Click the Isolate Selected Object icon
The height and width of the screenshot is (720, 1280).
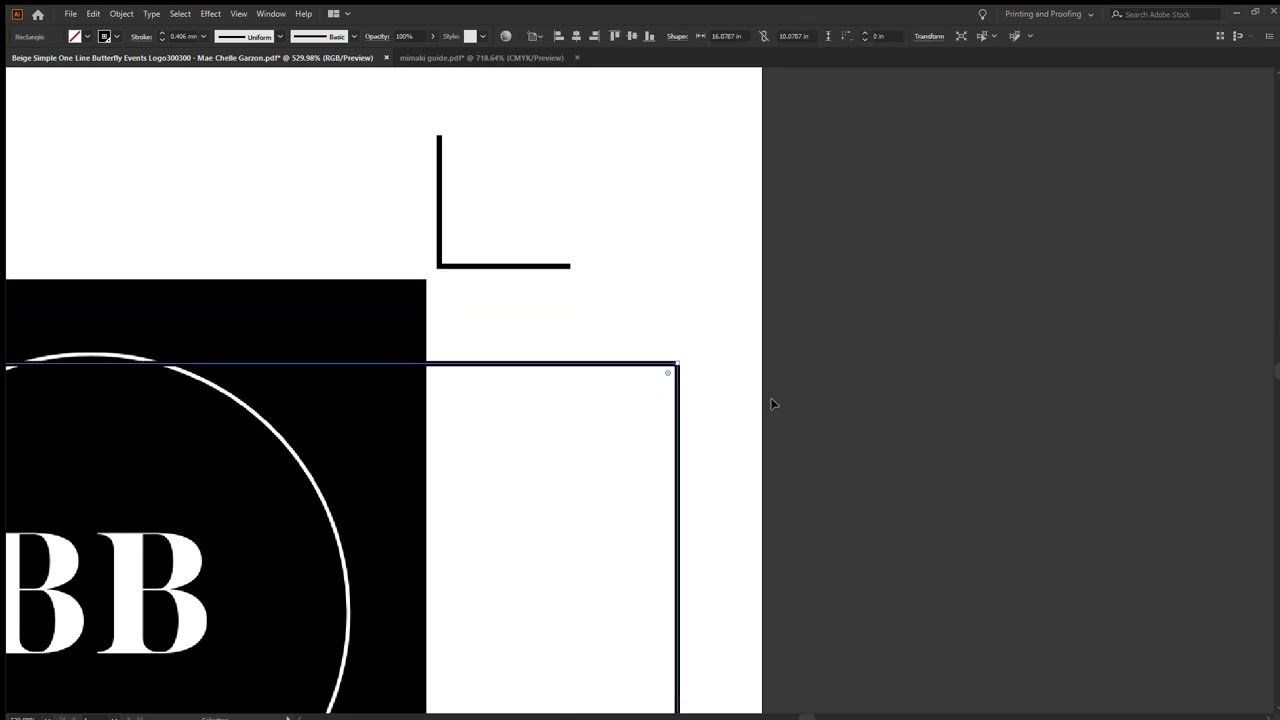[961, 36]
